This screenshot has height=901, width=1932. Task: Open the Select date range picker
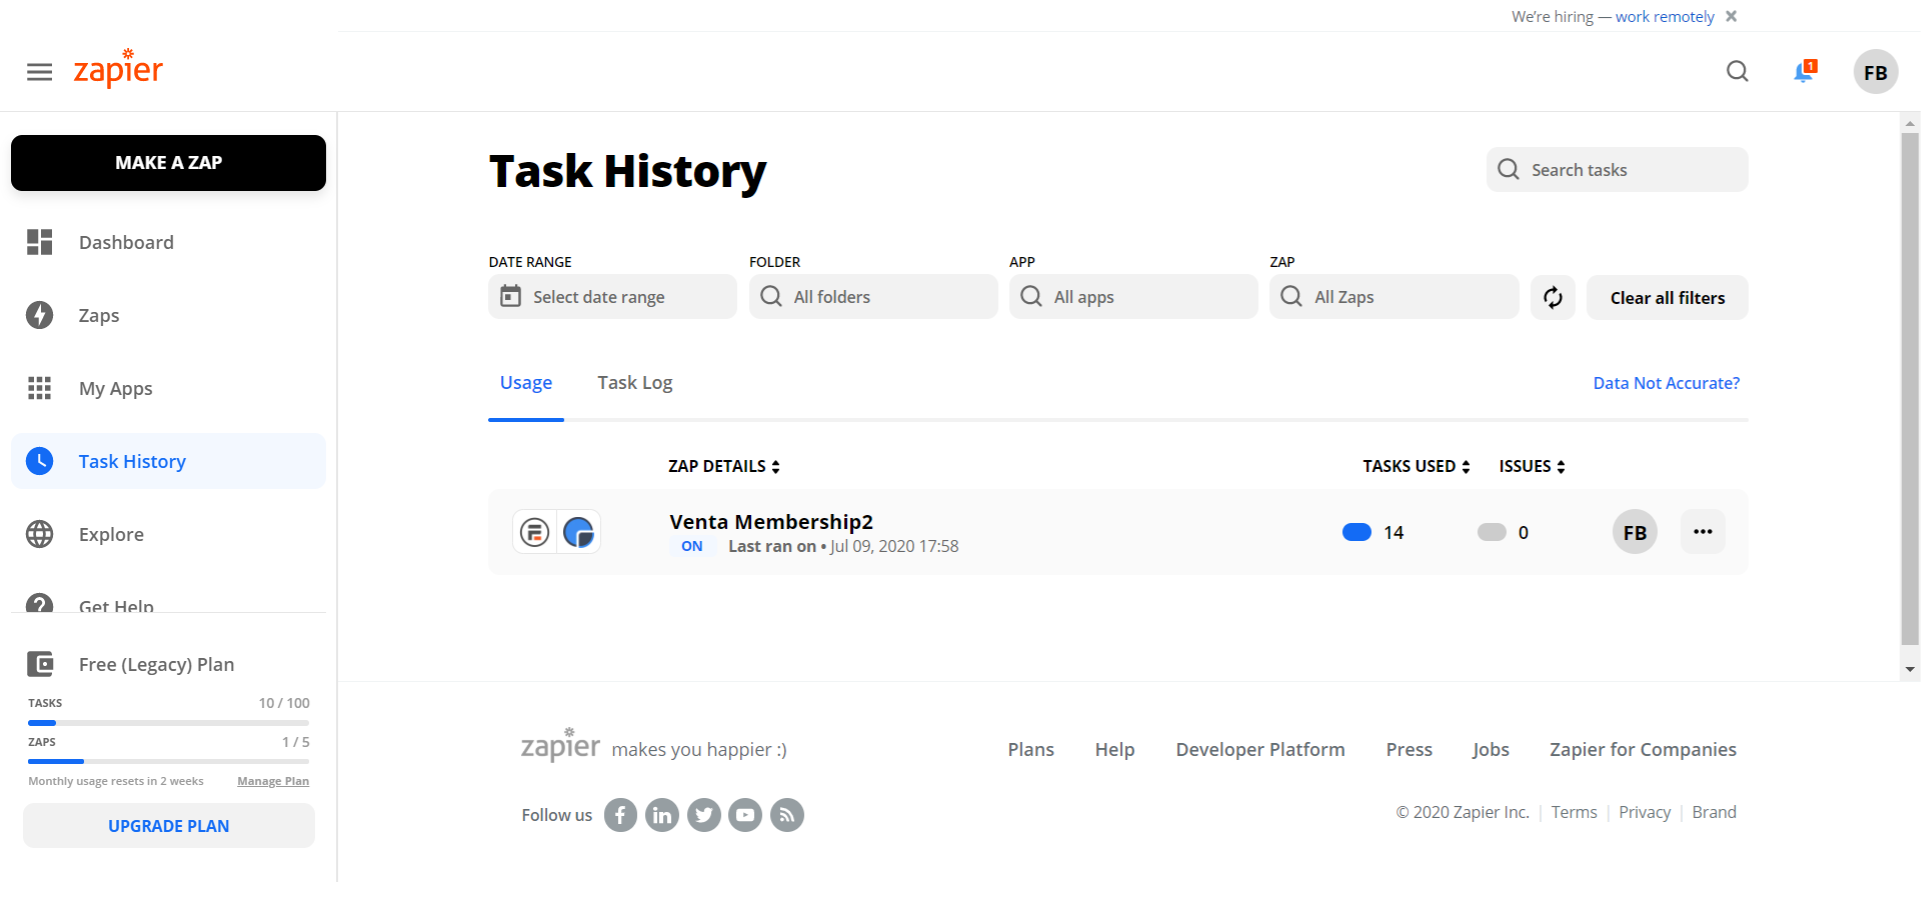[612, 297]
